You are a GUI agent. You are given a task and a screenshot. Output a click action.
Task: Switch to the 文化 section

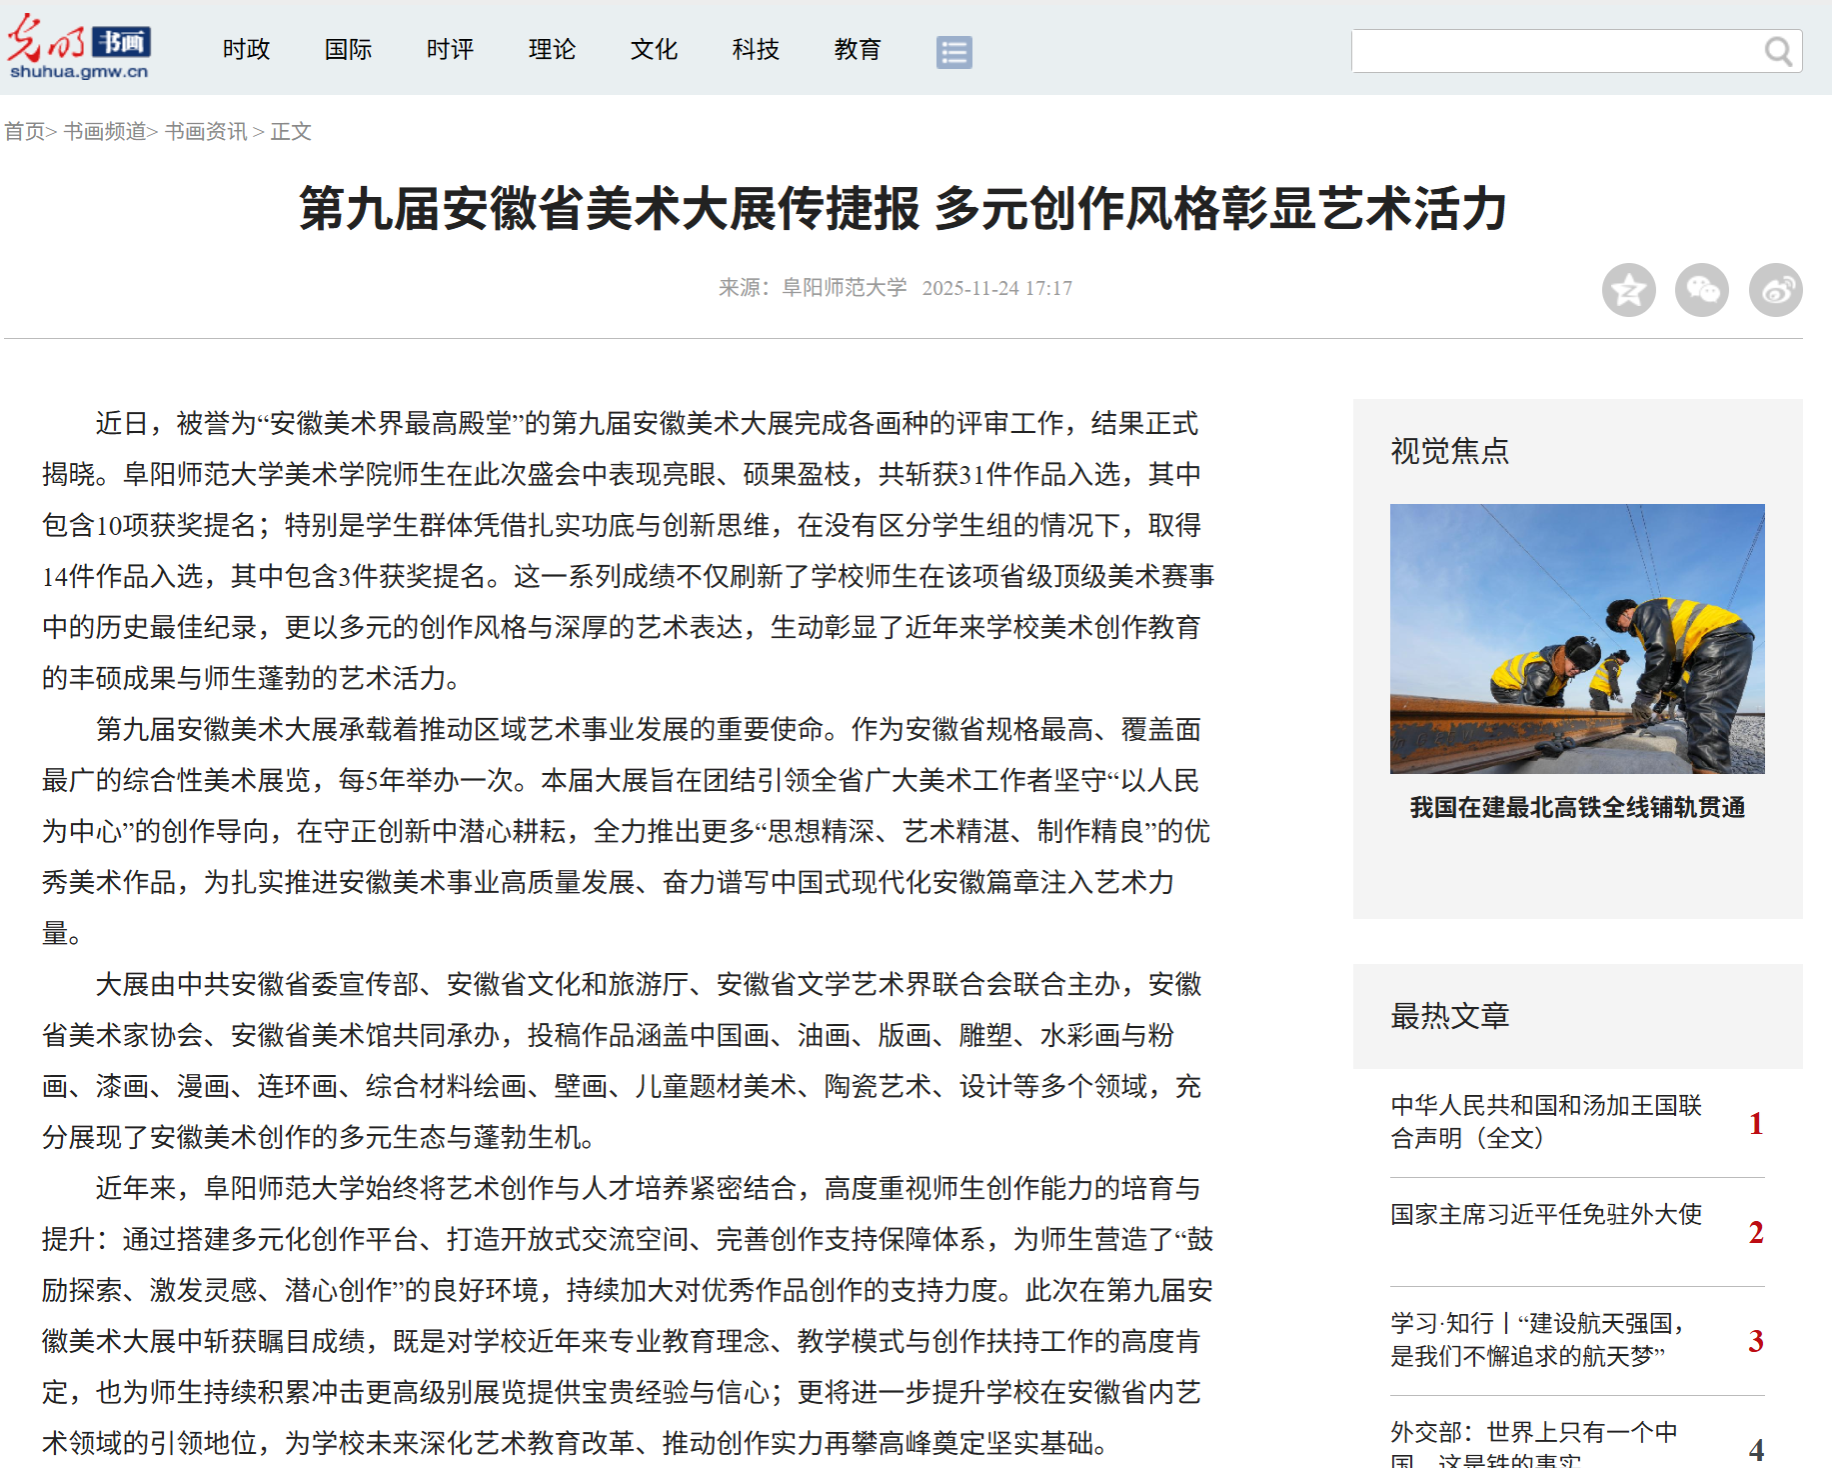(x=654, y=49)
